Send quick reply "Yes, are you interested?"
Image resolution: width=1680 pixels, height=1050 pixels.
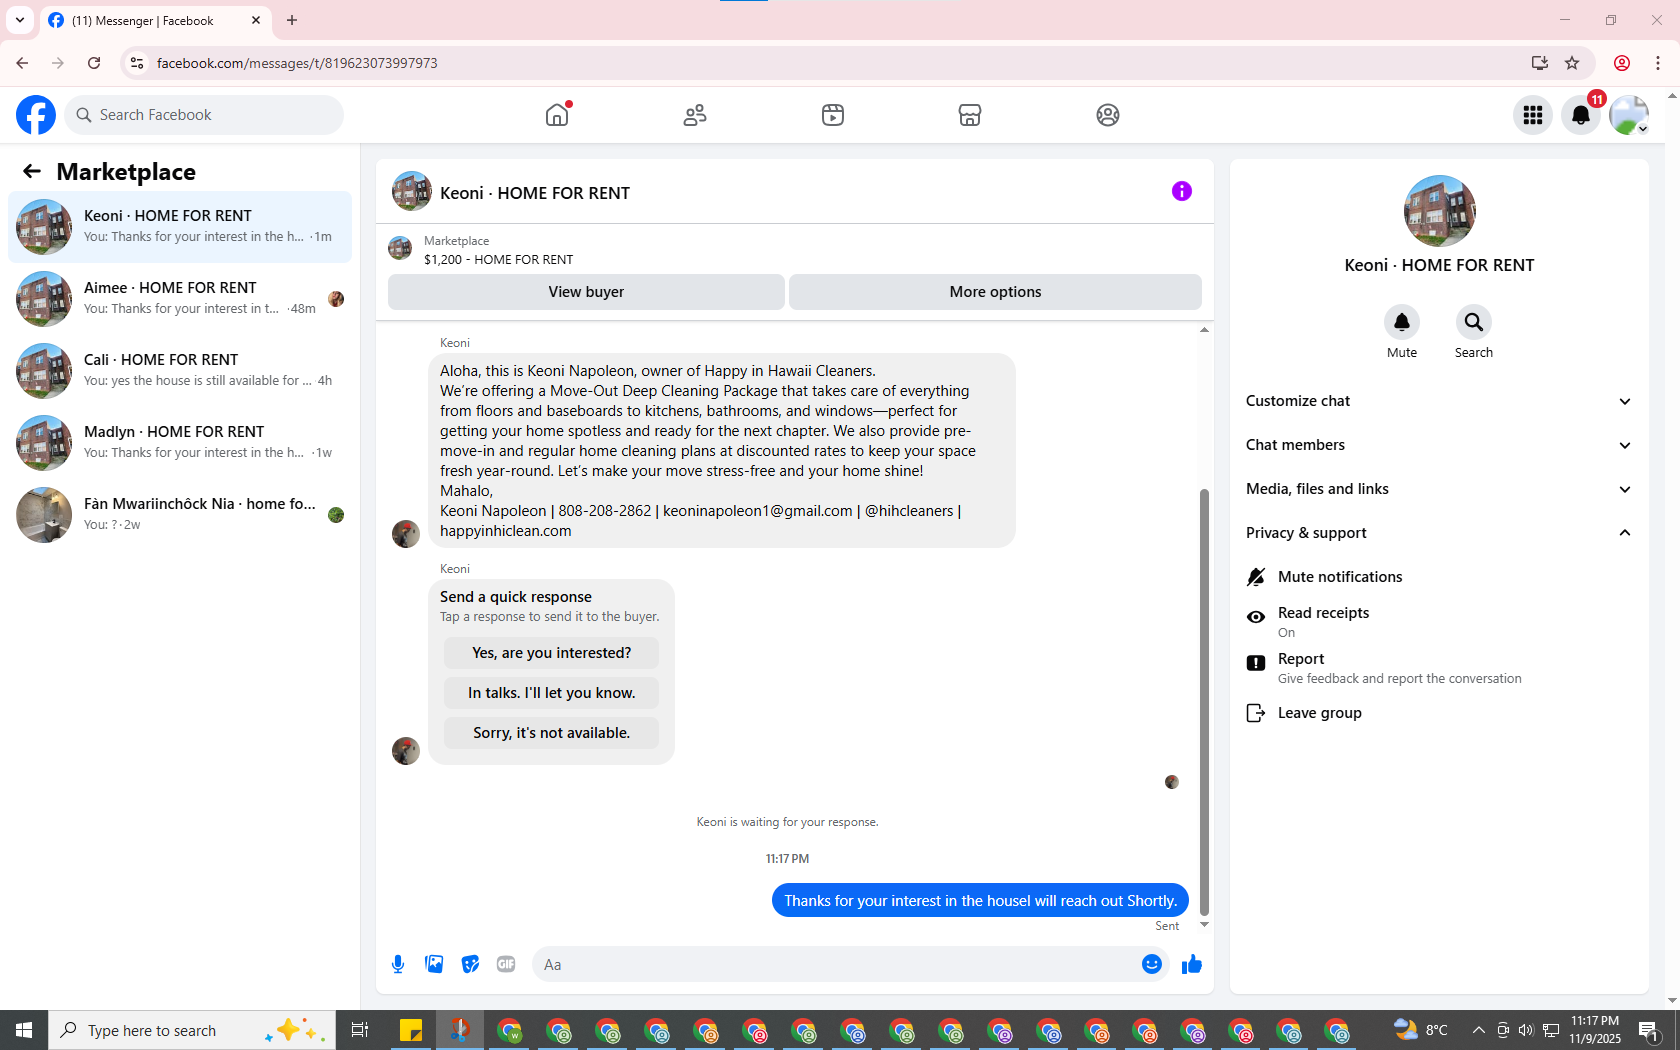(551, 653)
